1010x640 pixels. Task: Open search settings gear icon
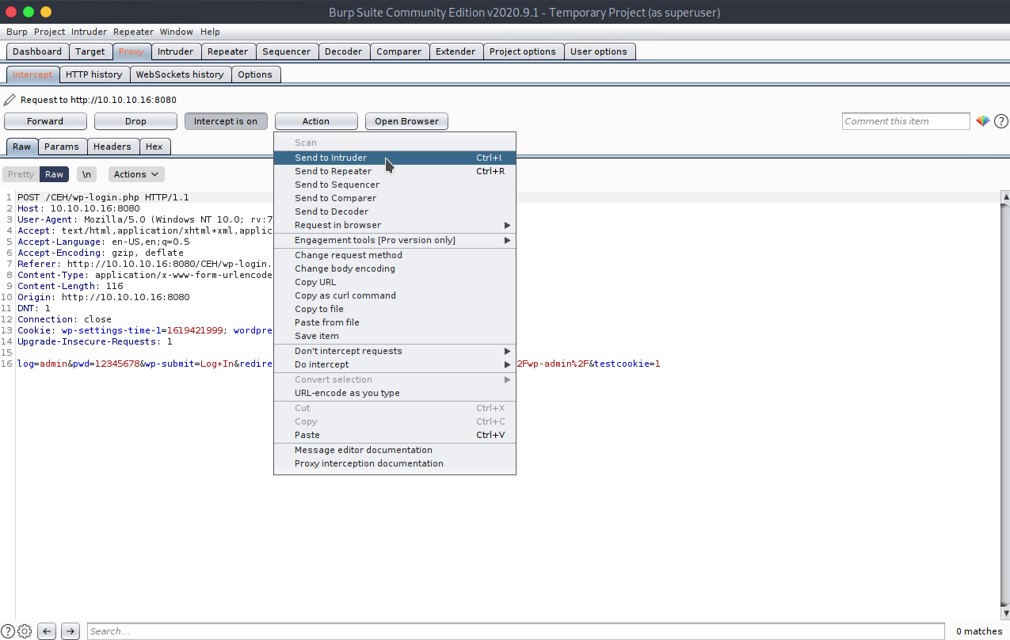pyautogui.click(x=25, y=631)
